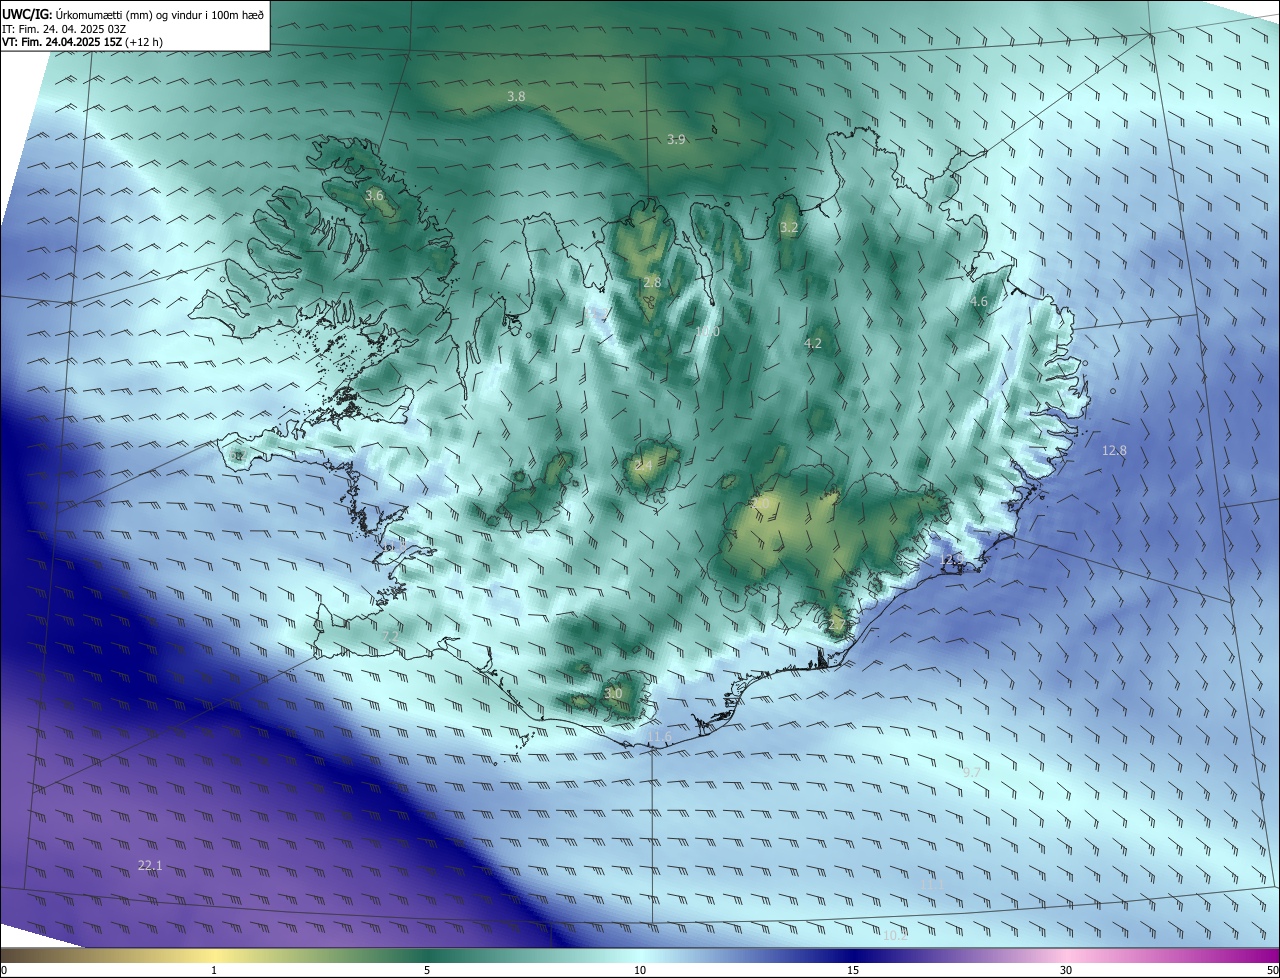Click the 3.9 value label on the map
This screenshot has height=978, width=1280.
[676, 140]
